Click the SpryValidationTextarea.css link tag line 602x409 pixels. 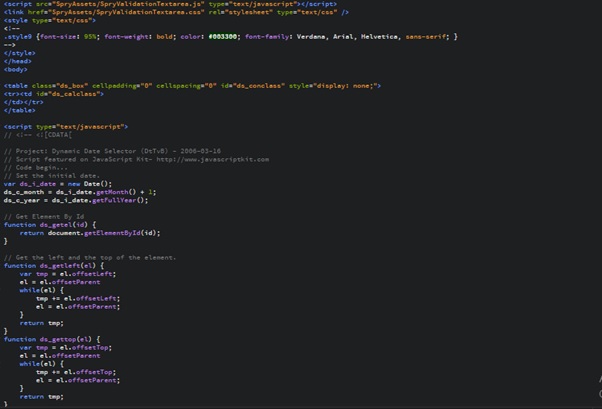click(176, 12)
